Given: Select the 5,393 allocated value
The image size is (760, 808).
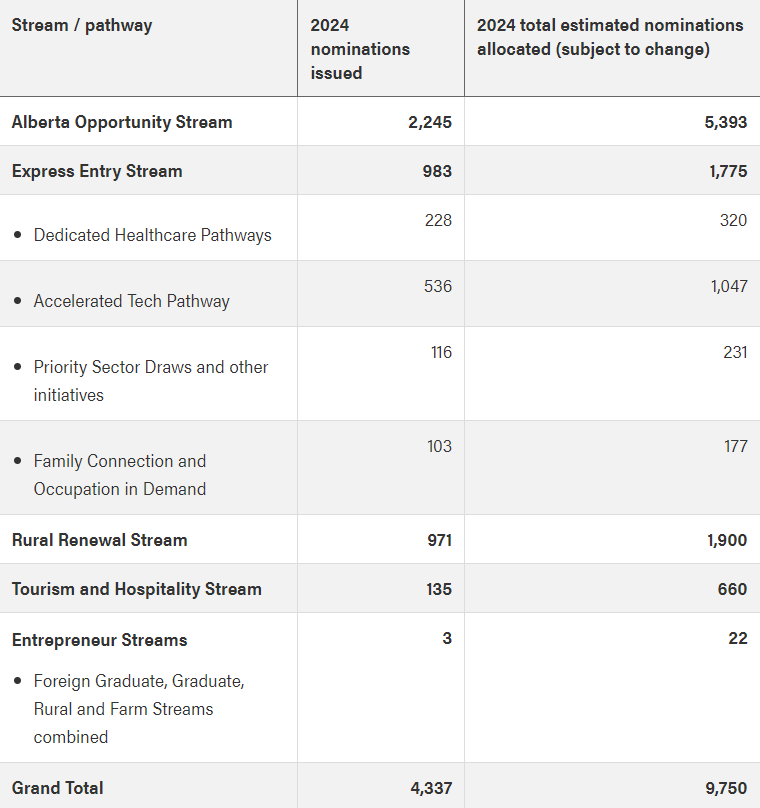Looking at the screenshot, I should [x=725, y=122].
